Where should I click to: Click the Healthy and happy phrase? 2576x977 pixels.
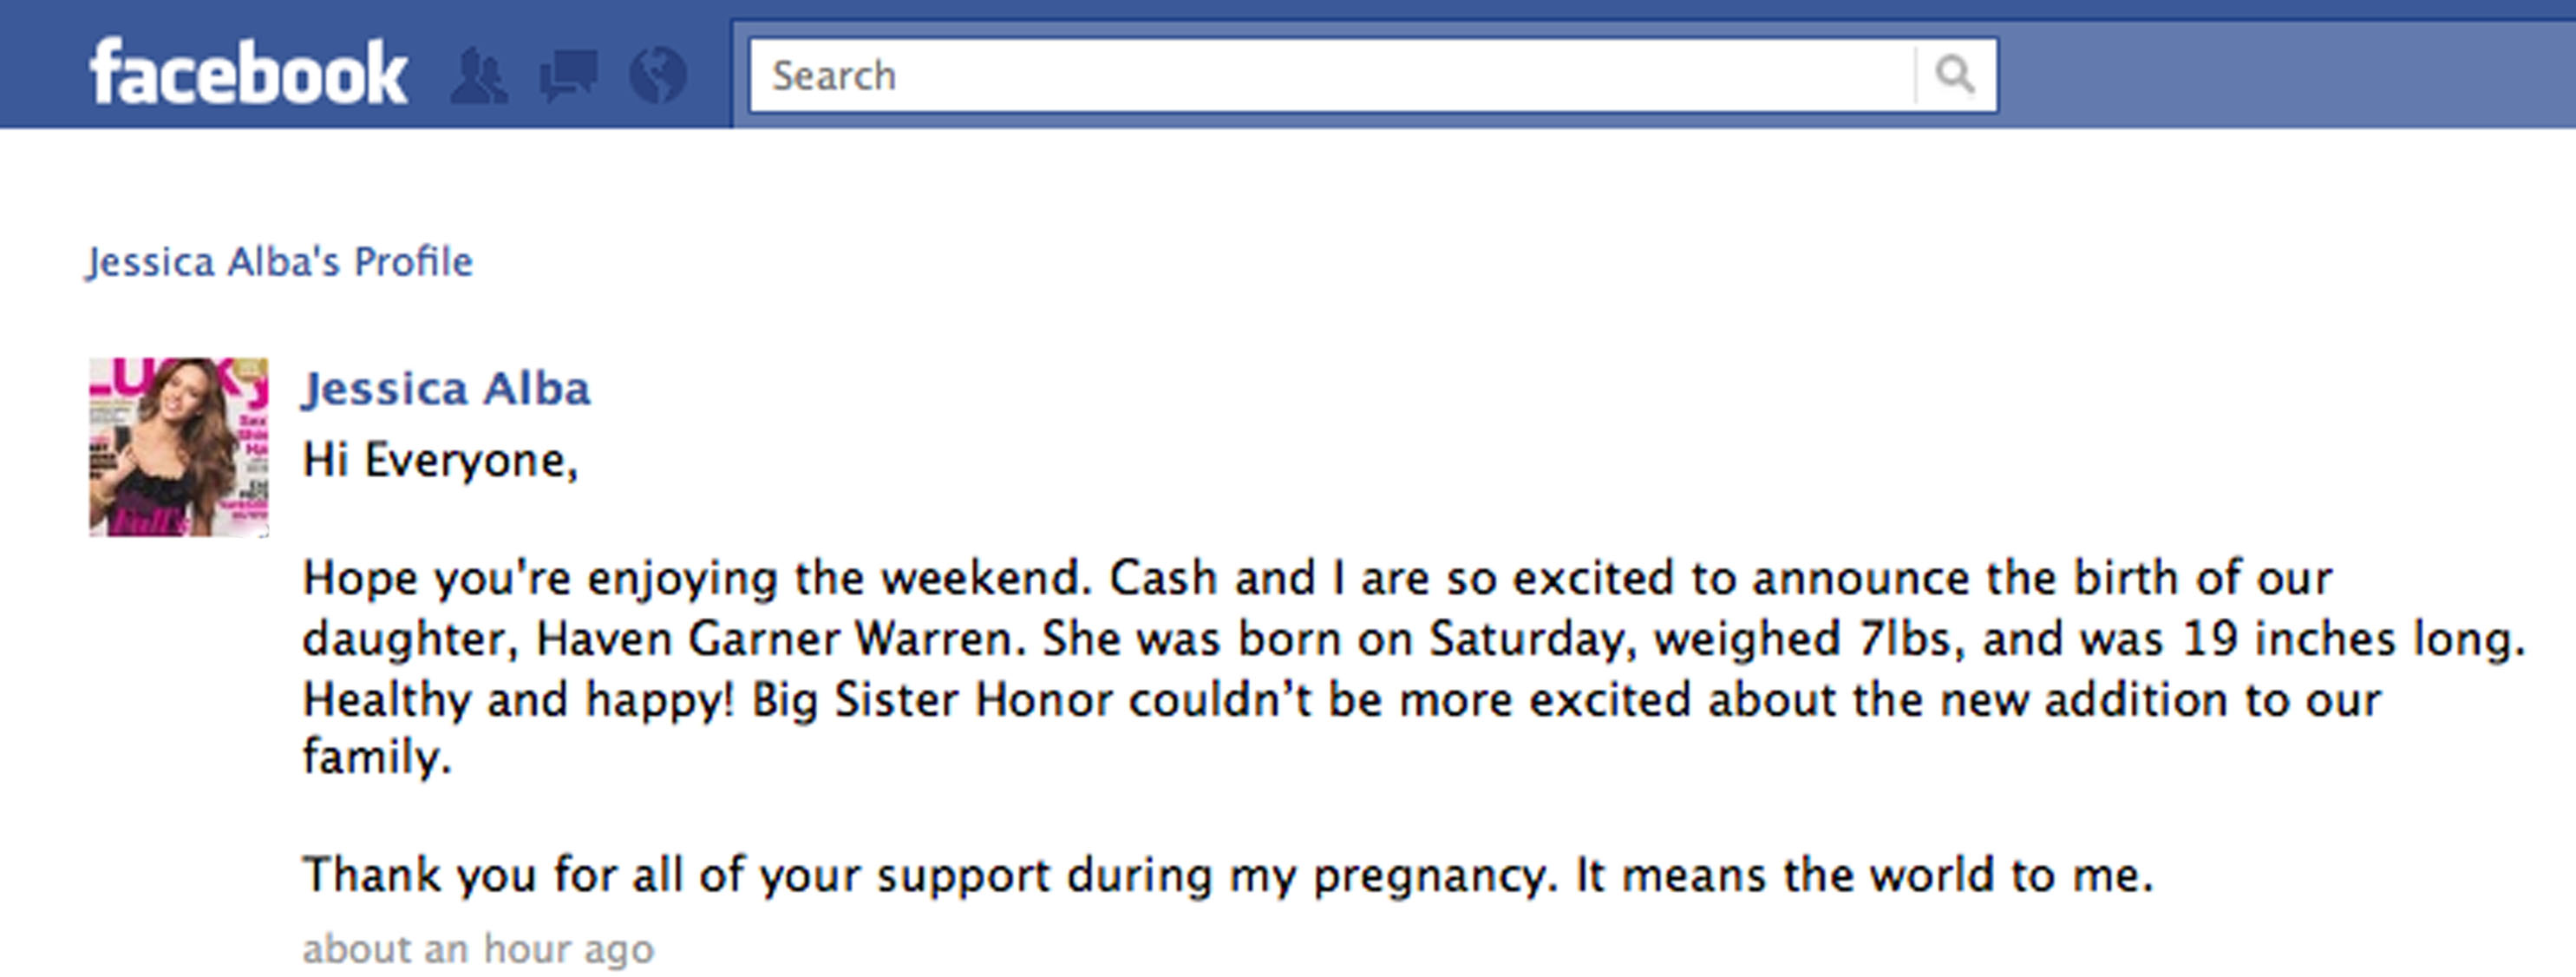coord(518,699)
